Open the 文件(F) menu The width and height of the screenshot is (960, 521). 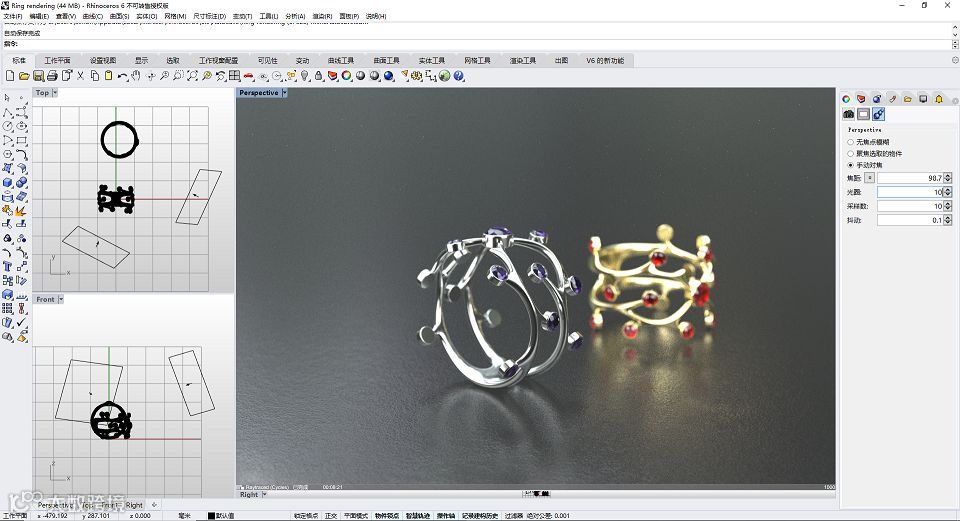[13, 17]
